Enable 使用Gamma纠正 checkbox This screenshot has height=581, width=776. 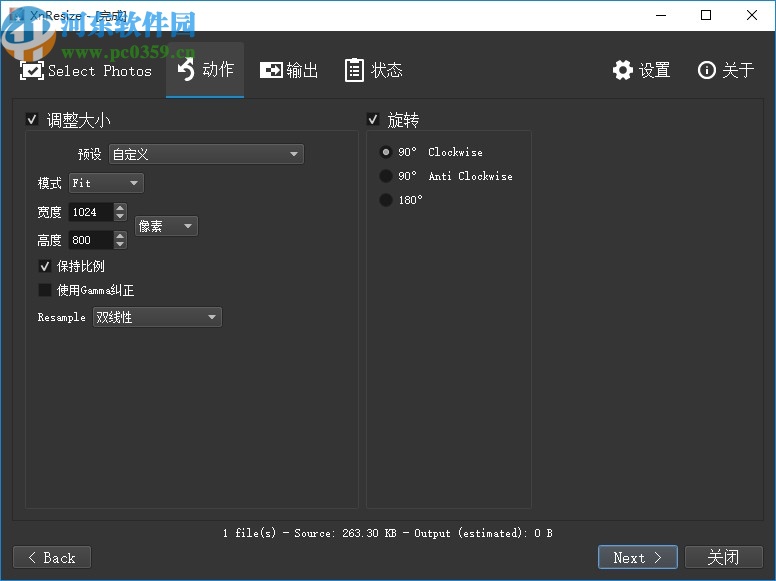pos(45,290)
